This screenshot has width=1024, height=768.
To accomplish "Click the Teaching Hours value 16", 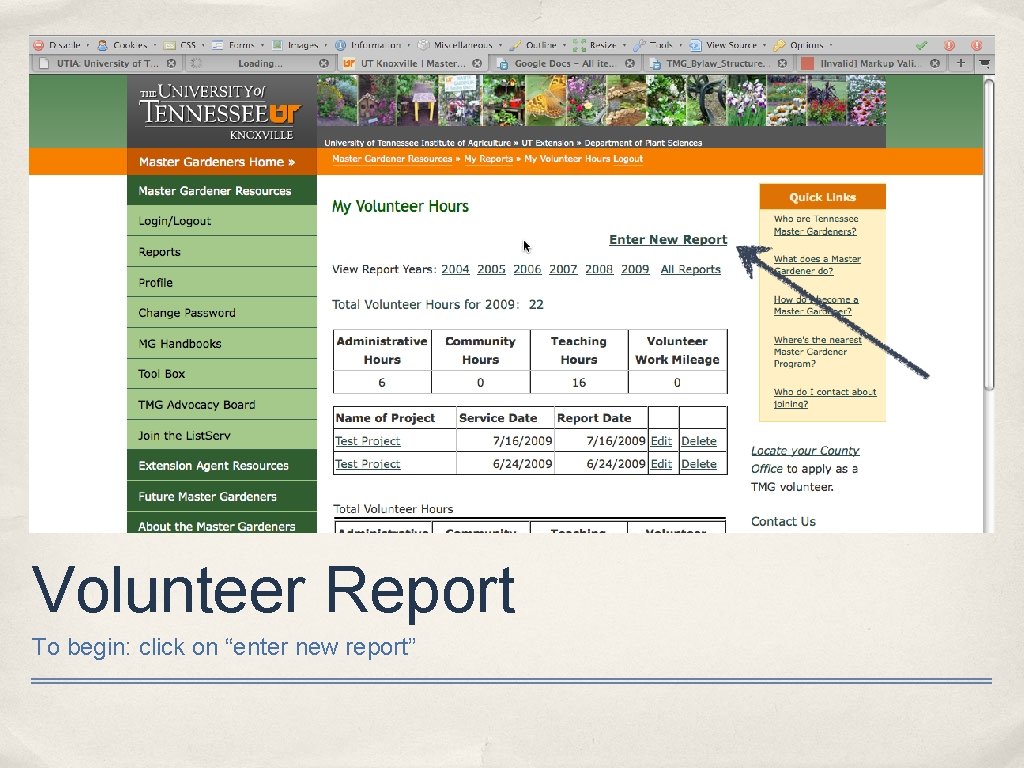I will [x=579, y=383].
